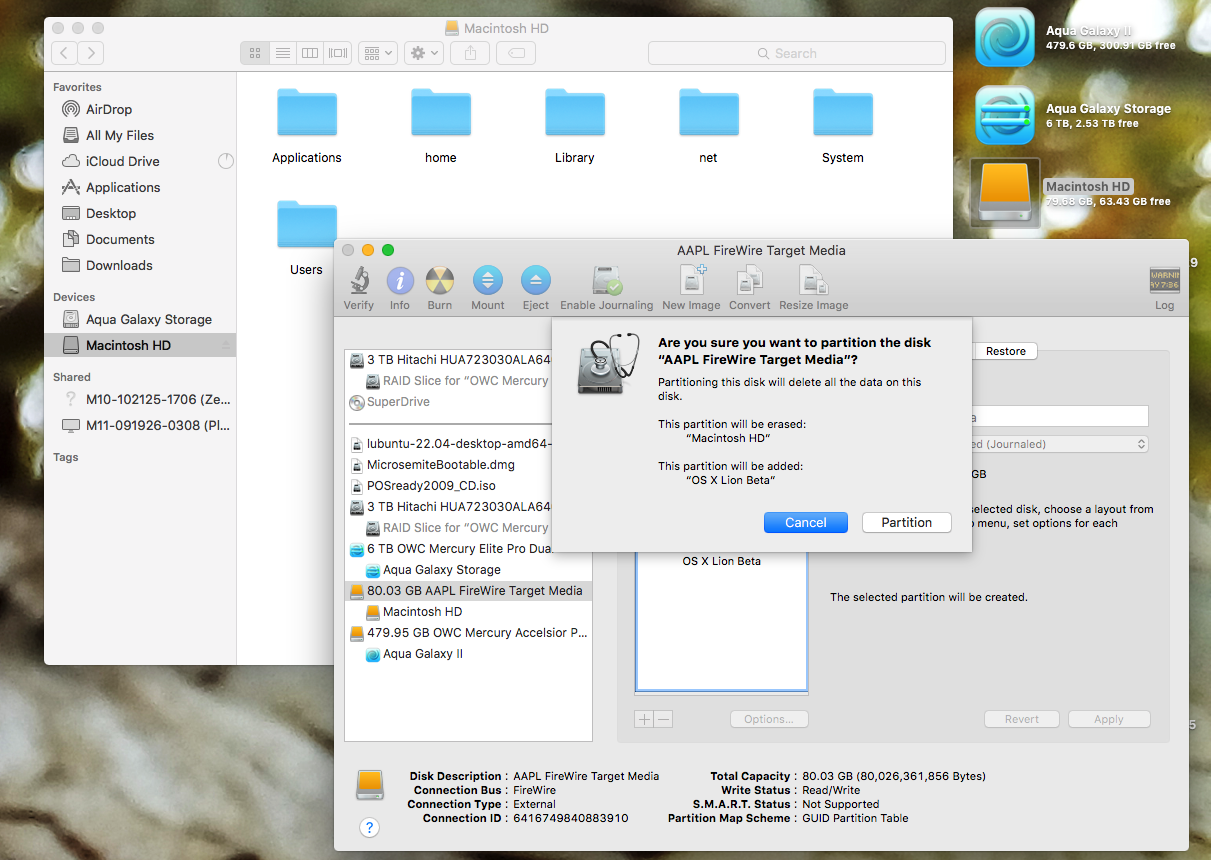The width and height of the screenshot is (1211, 860).
Task: Open the Finder arrange-by dropdown
Action: pos(378,53)
